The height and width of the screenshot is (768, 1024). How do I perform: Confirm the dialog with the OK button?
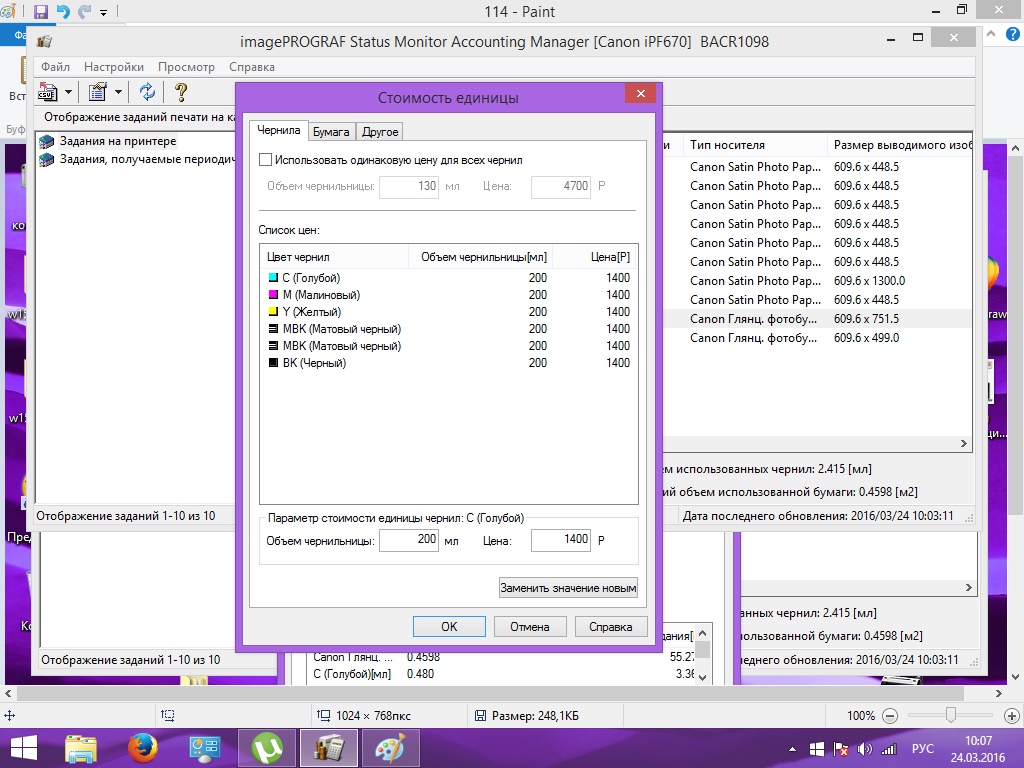click(449, 626)
